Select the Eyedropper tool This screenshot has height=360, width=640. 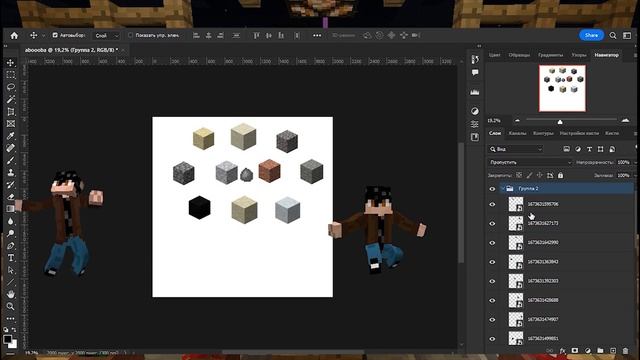click(11, 136)
